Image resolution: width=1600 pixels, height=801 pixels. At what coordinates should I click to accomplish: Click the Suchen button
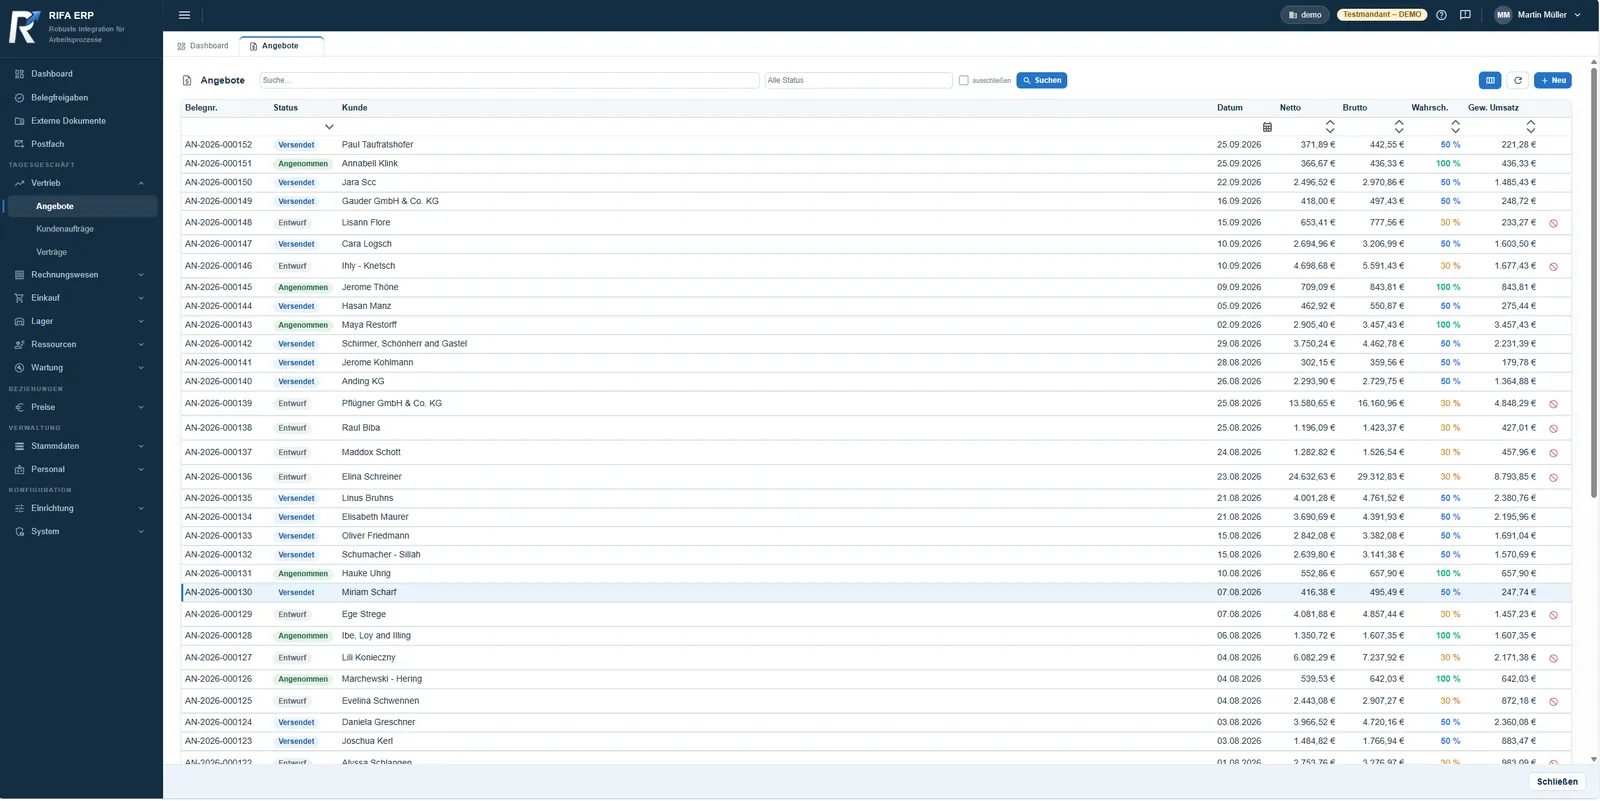pyautogui.click(x=1041, y=80)
